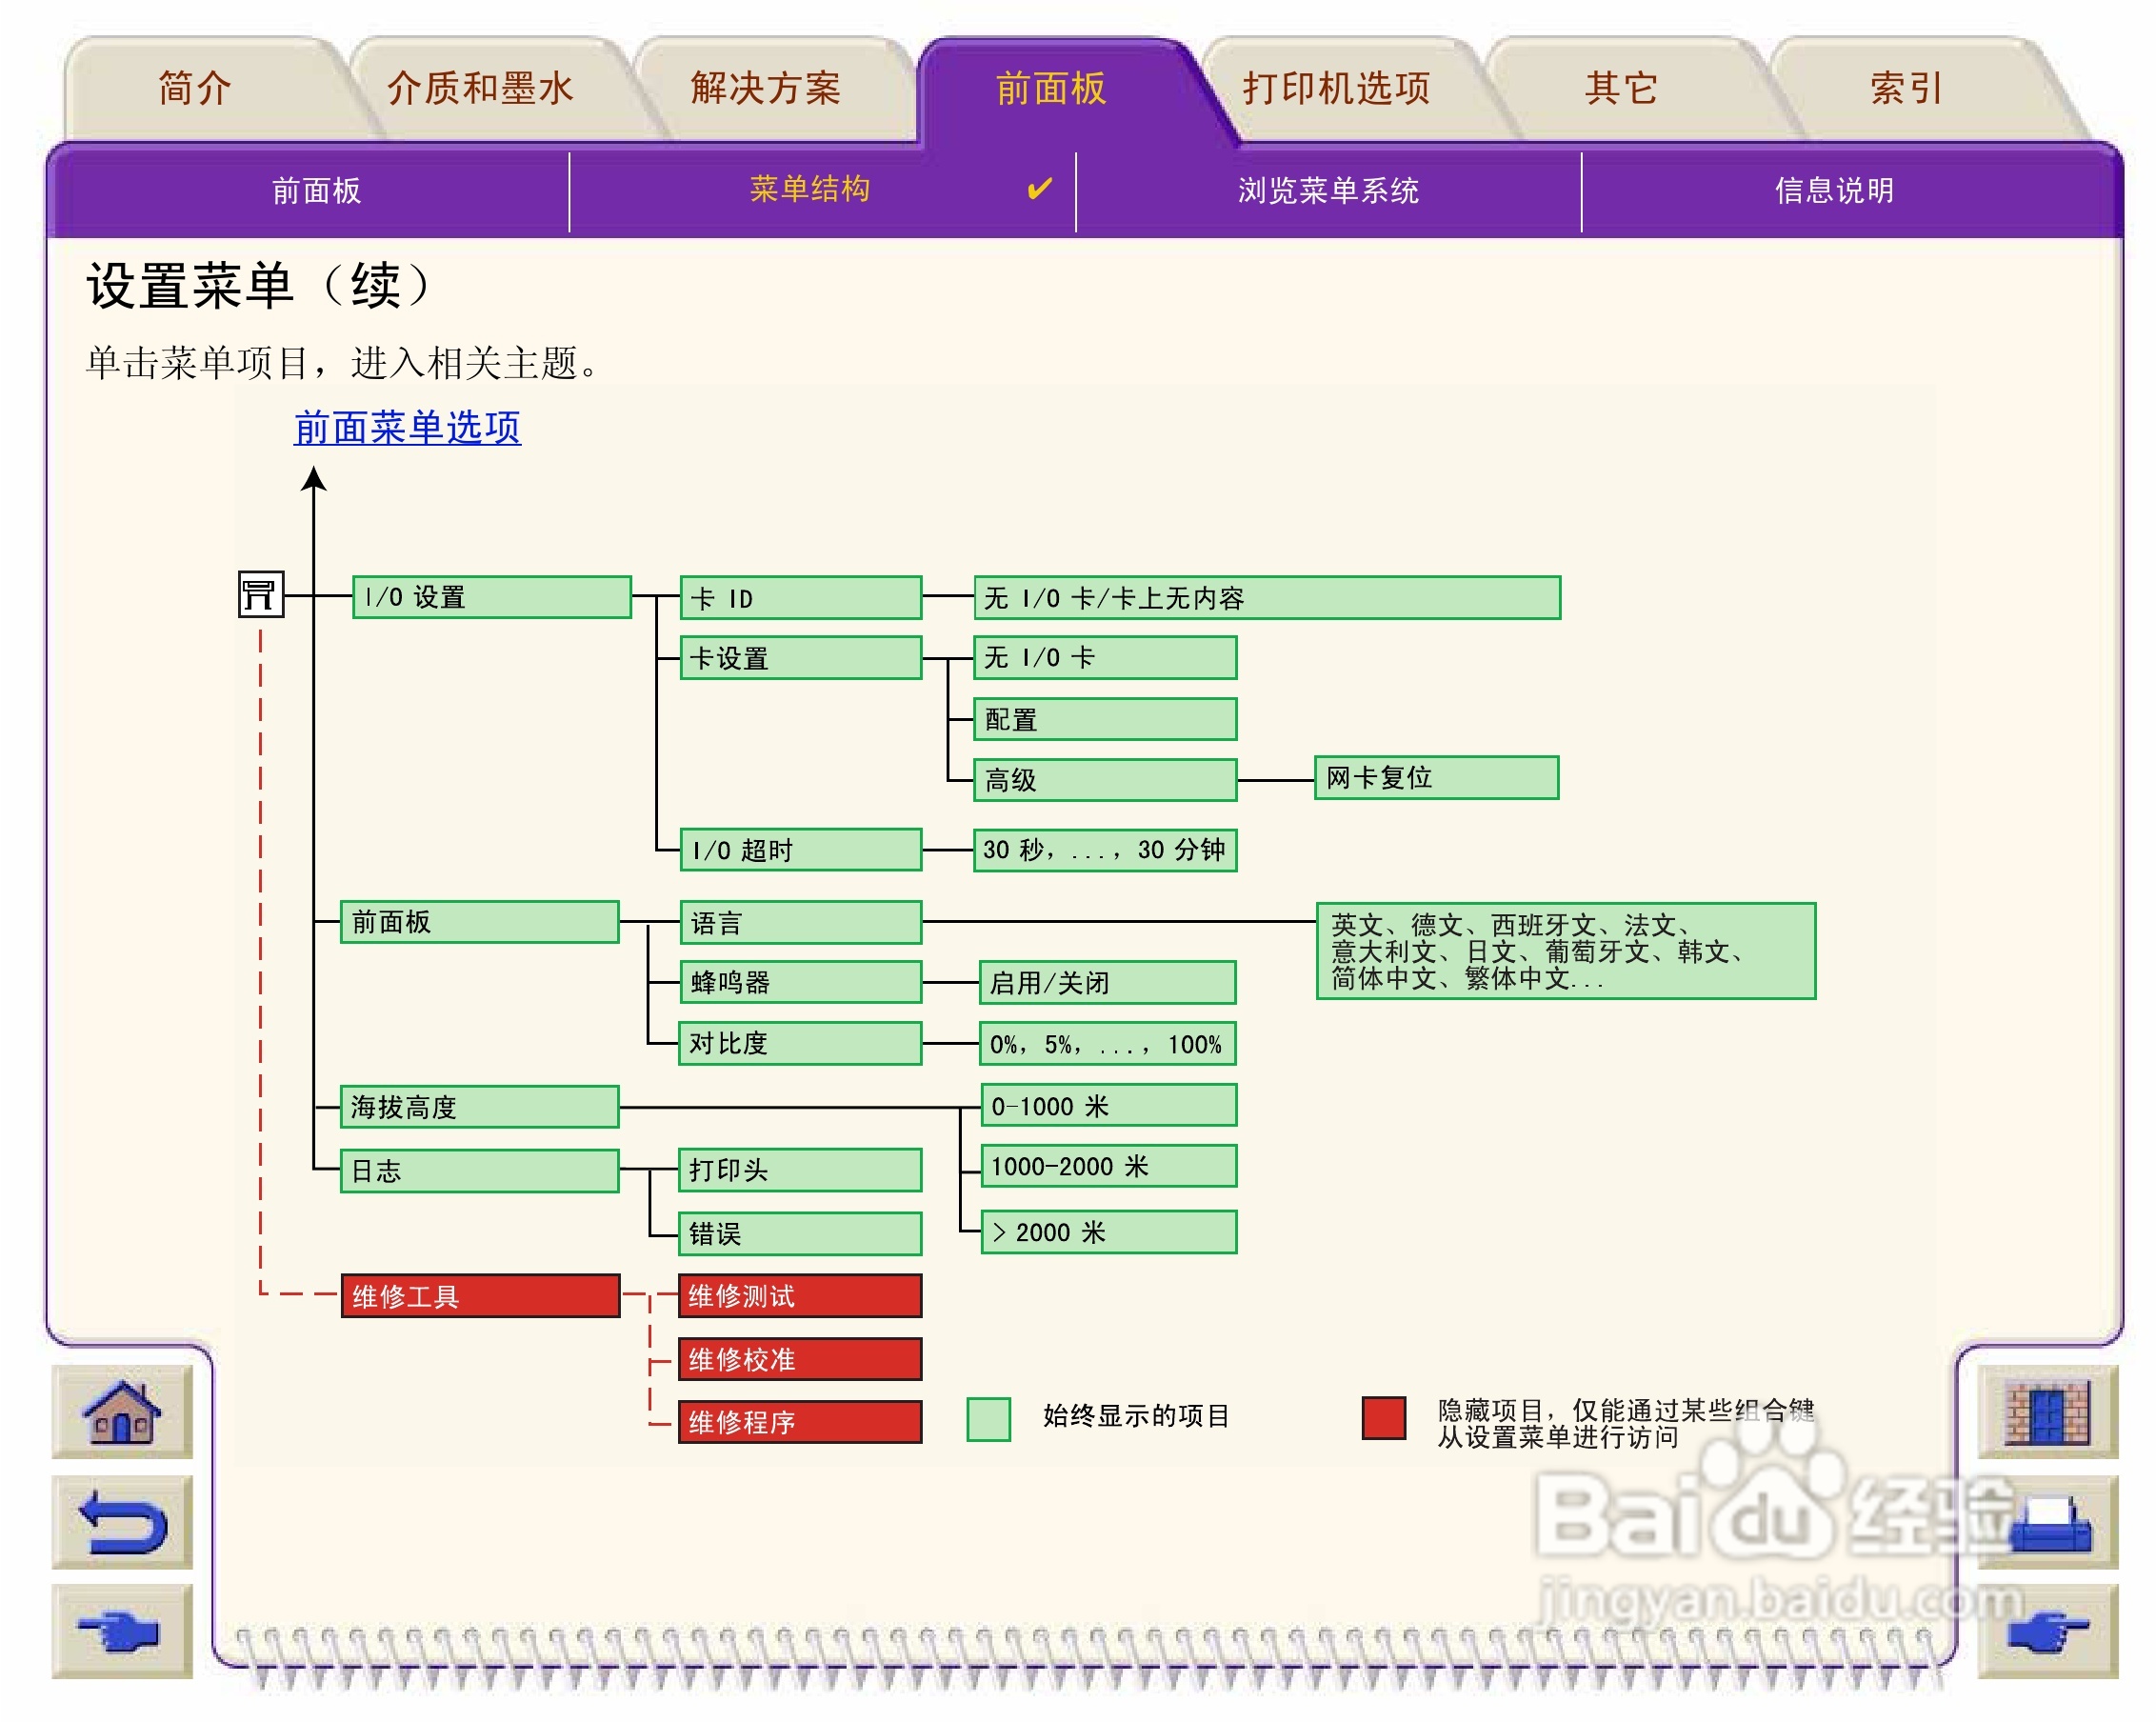Click the red 维修工具 item
2156x1722 pixels.
pos(480,1296)
